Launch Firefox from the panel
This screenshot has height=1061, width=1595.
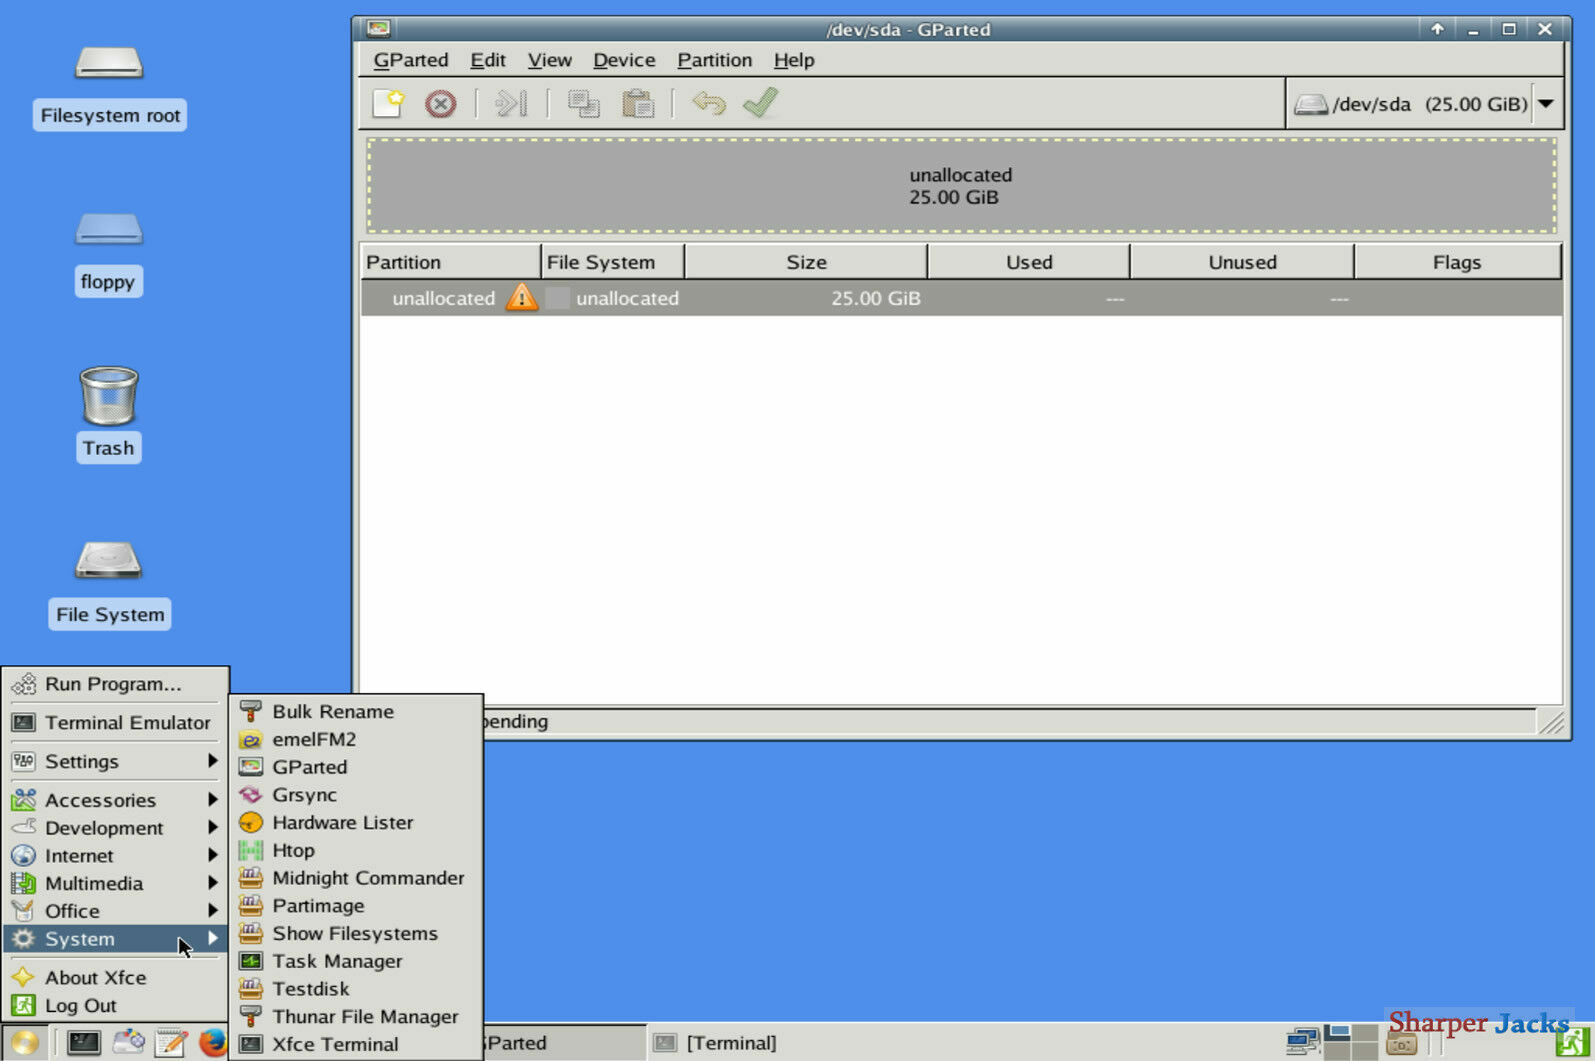click(212, 1043)
